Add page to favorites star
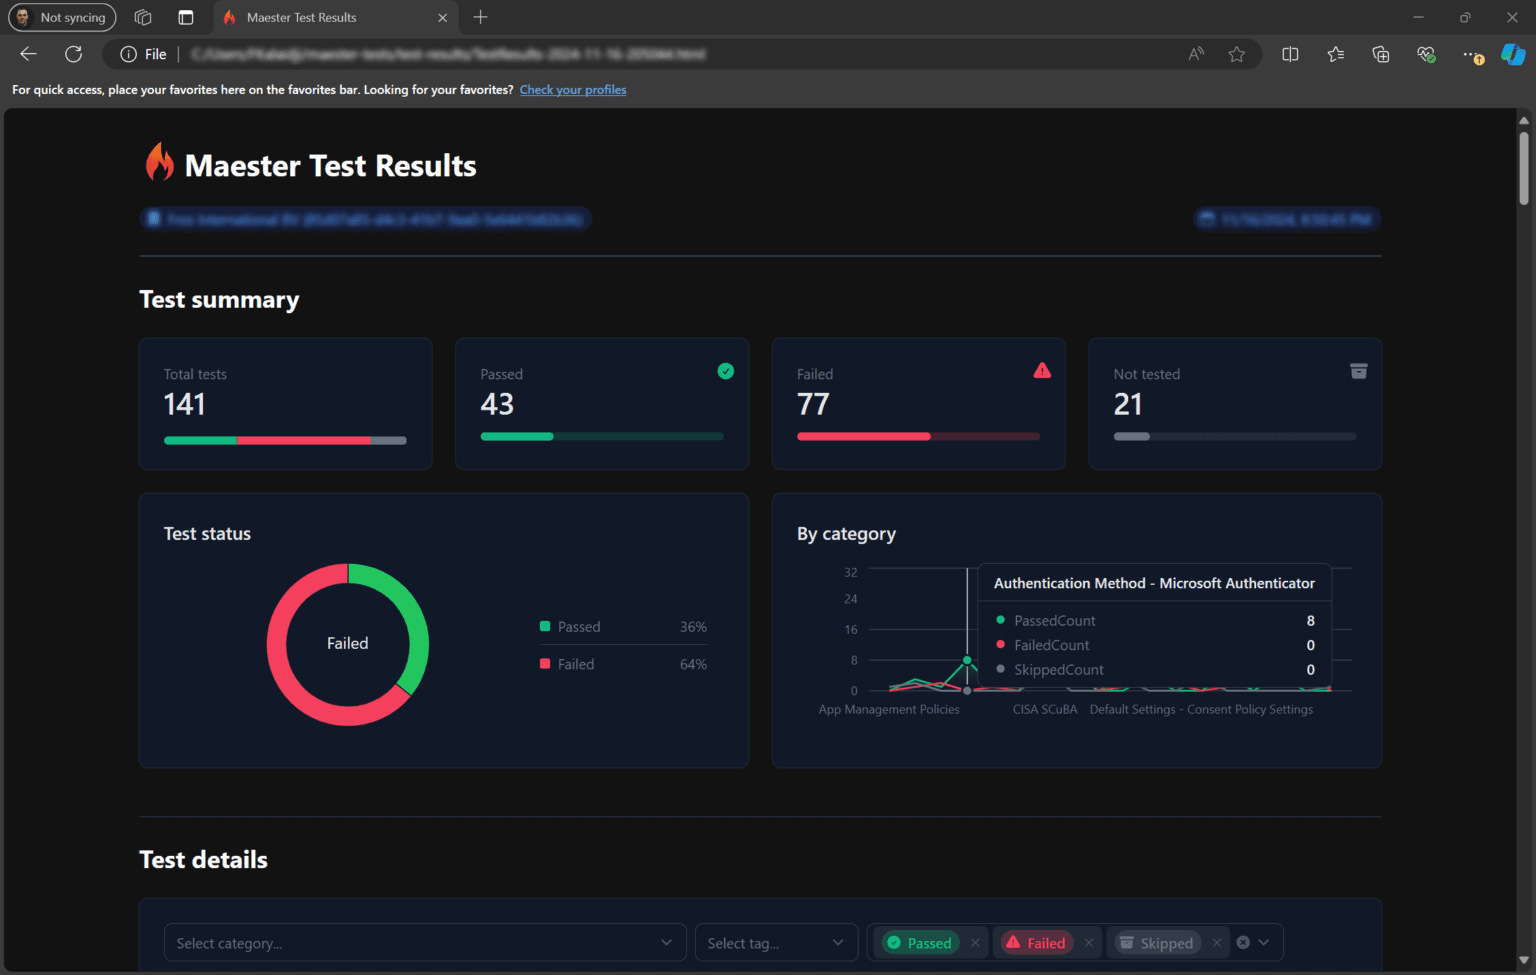 pyautogui.click(x=1237, y=54)
